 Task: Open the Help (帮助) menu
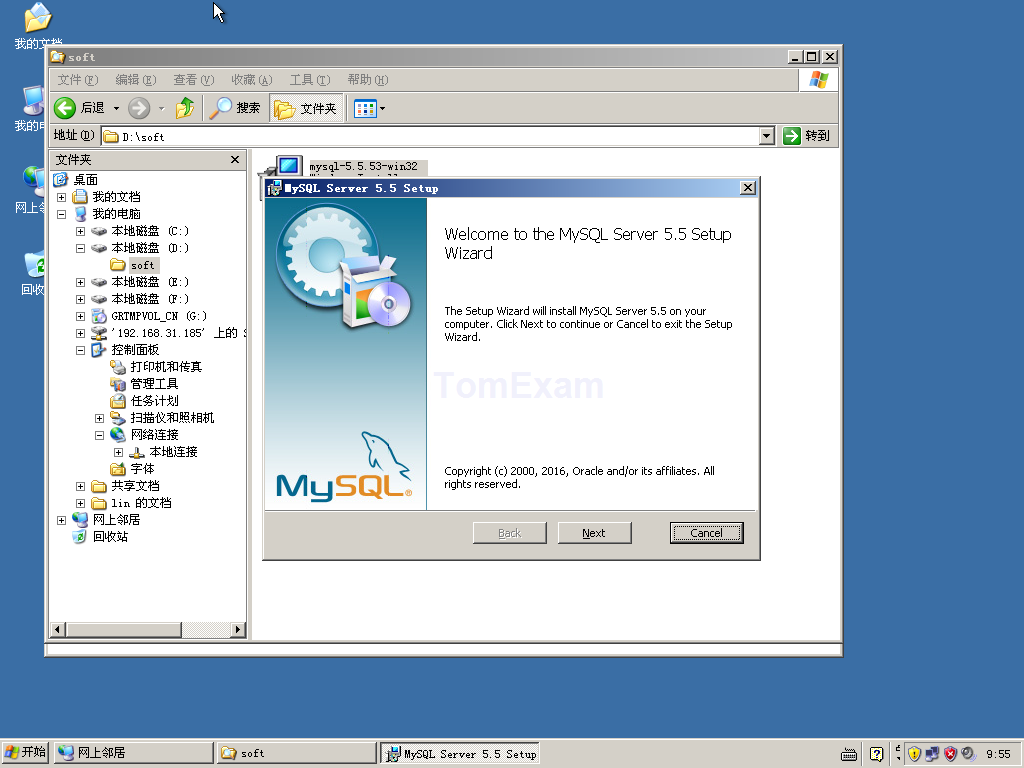(368, 80)
